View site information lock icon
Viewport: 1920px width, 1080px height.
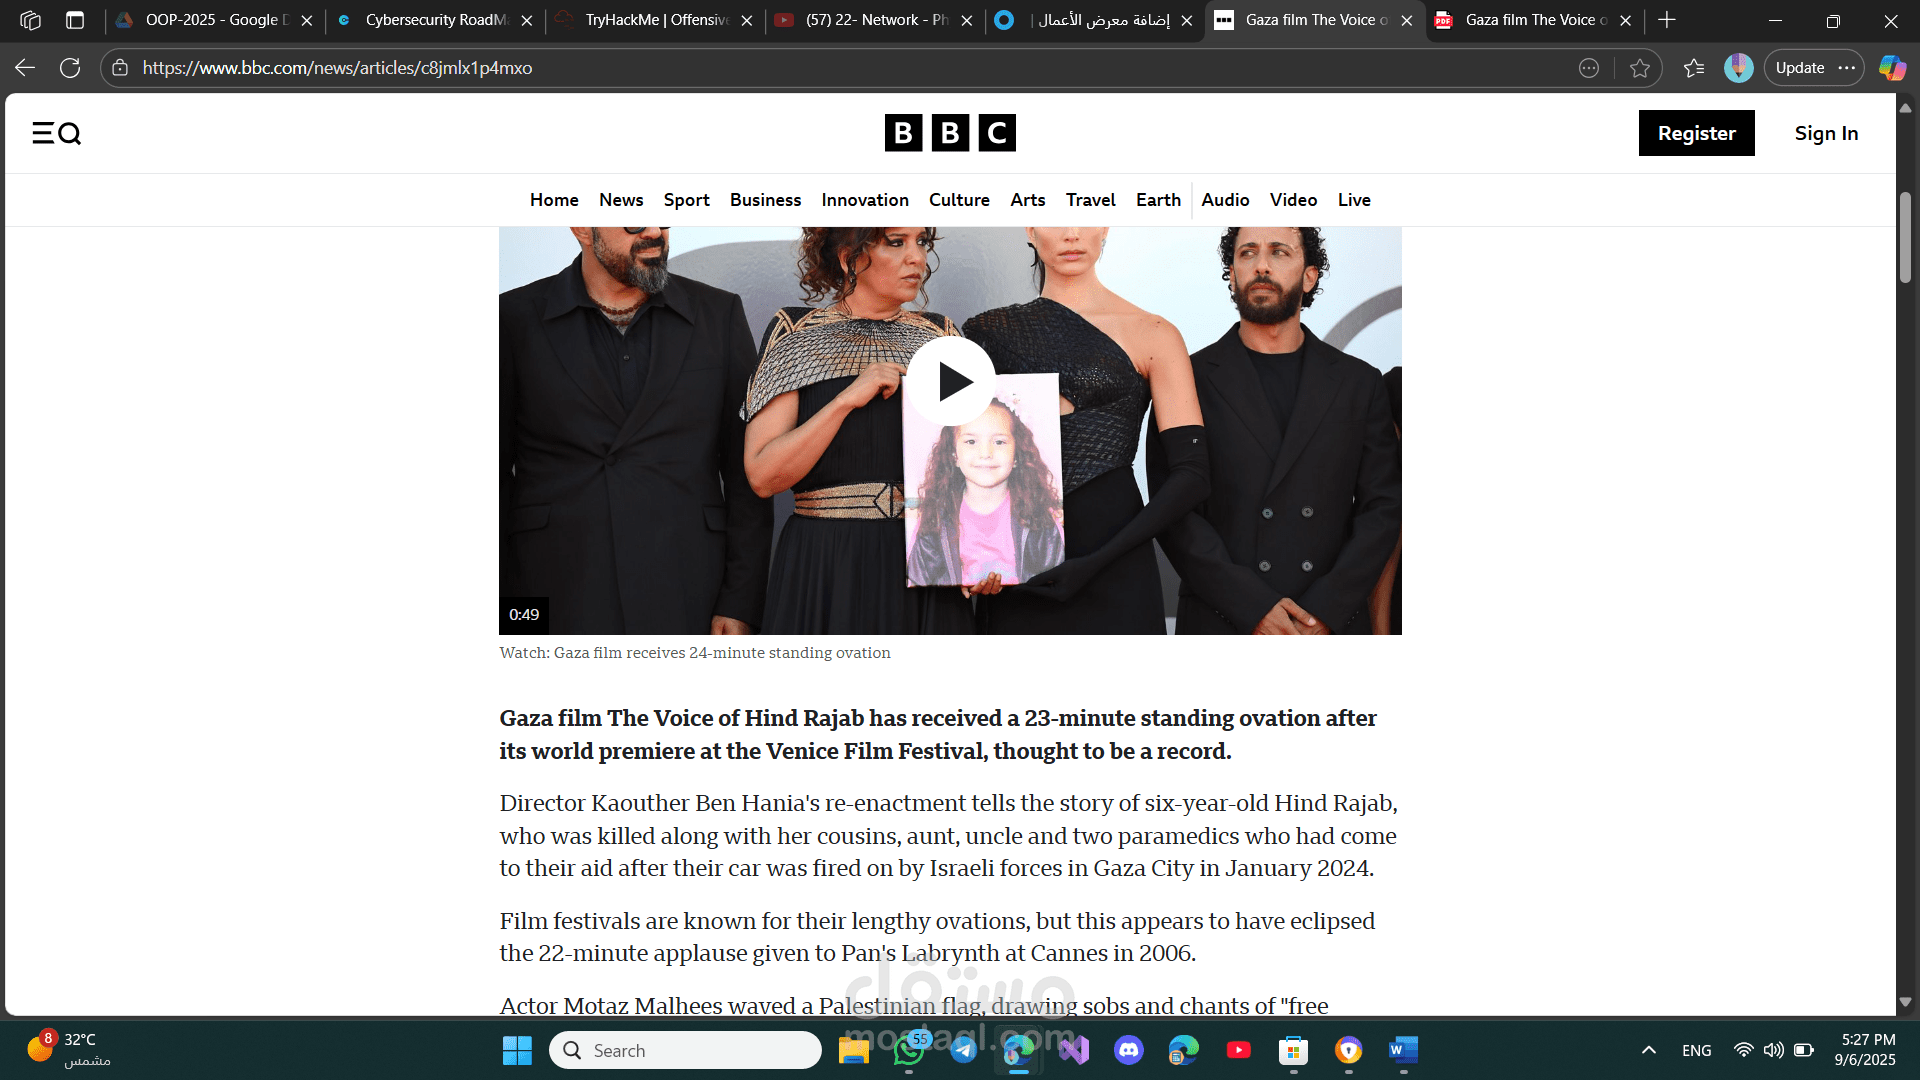(x=120, y=68)
